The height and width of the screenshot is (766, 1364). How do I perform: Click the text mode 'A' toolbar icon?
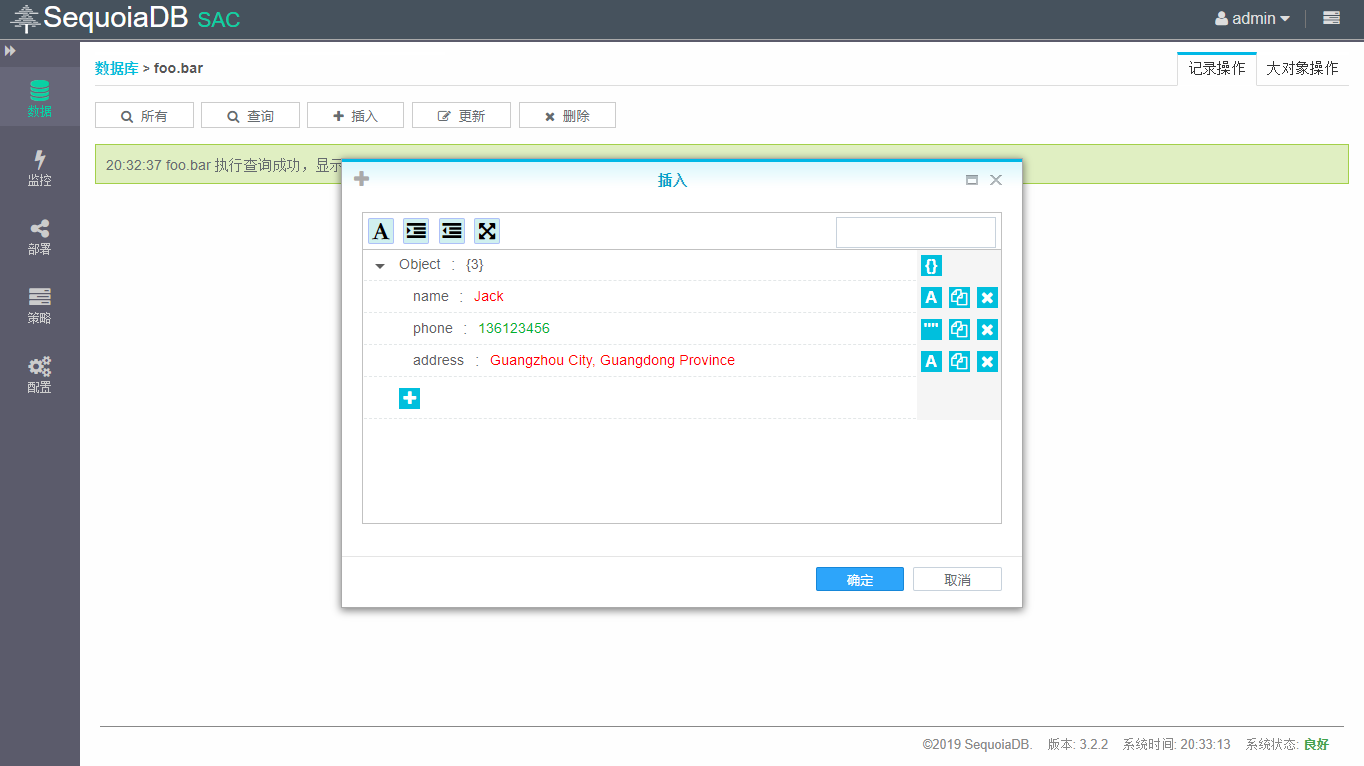[381, 231]
